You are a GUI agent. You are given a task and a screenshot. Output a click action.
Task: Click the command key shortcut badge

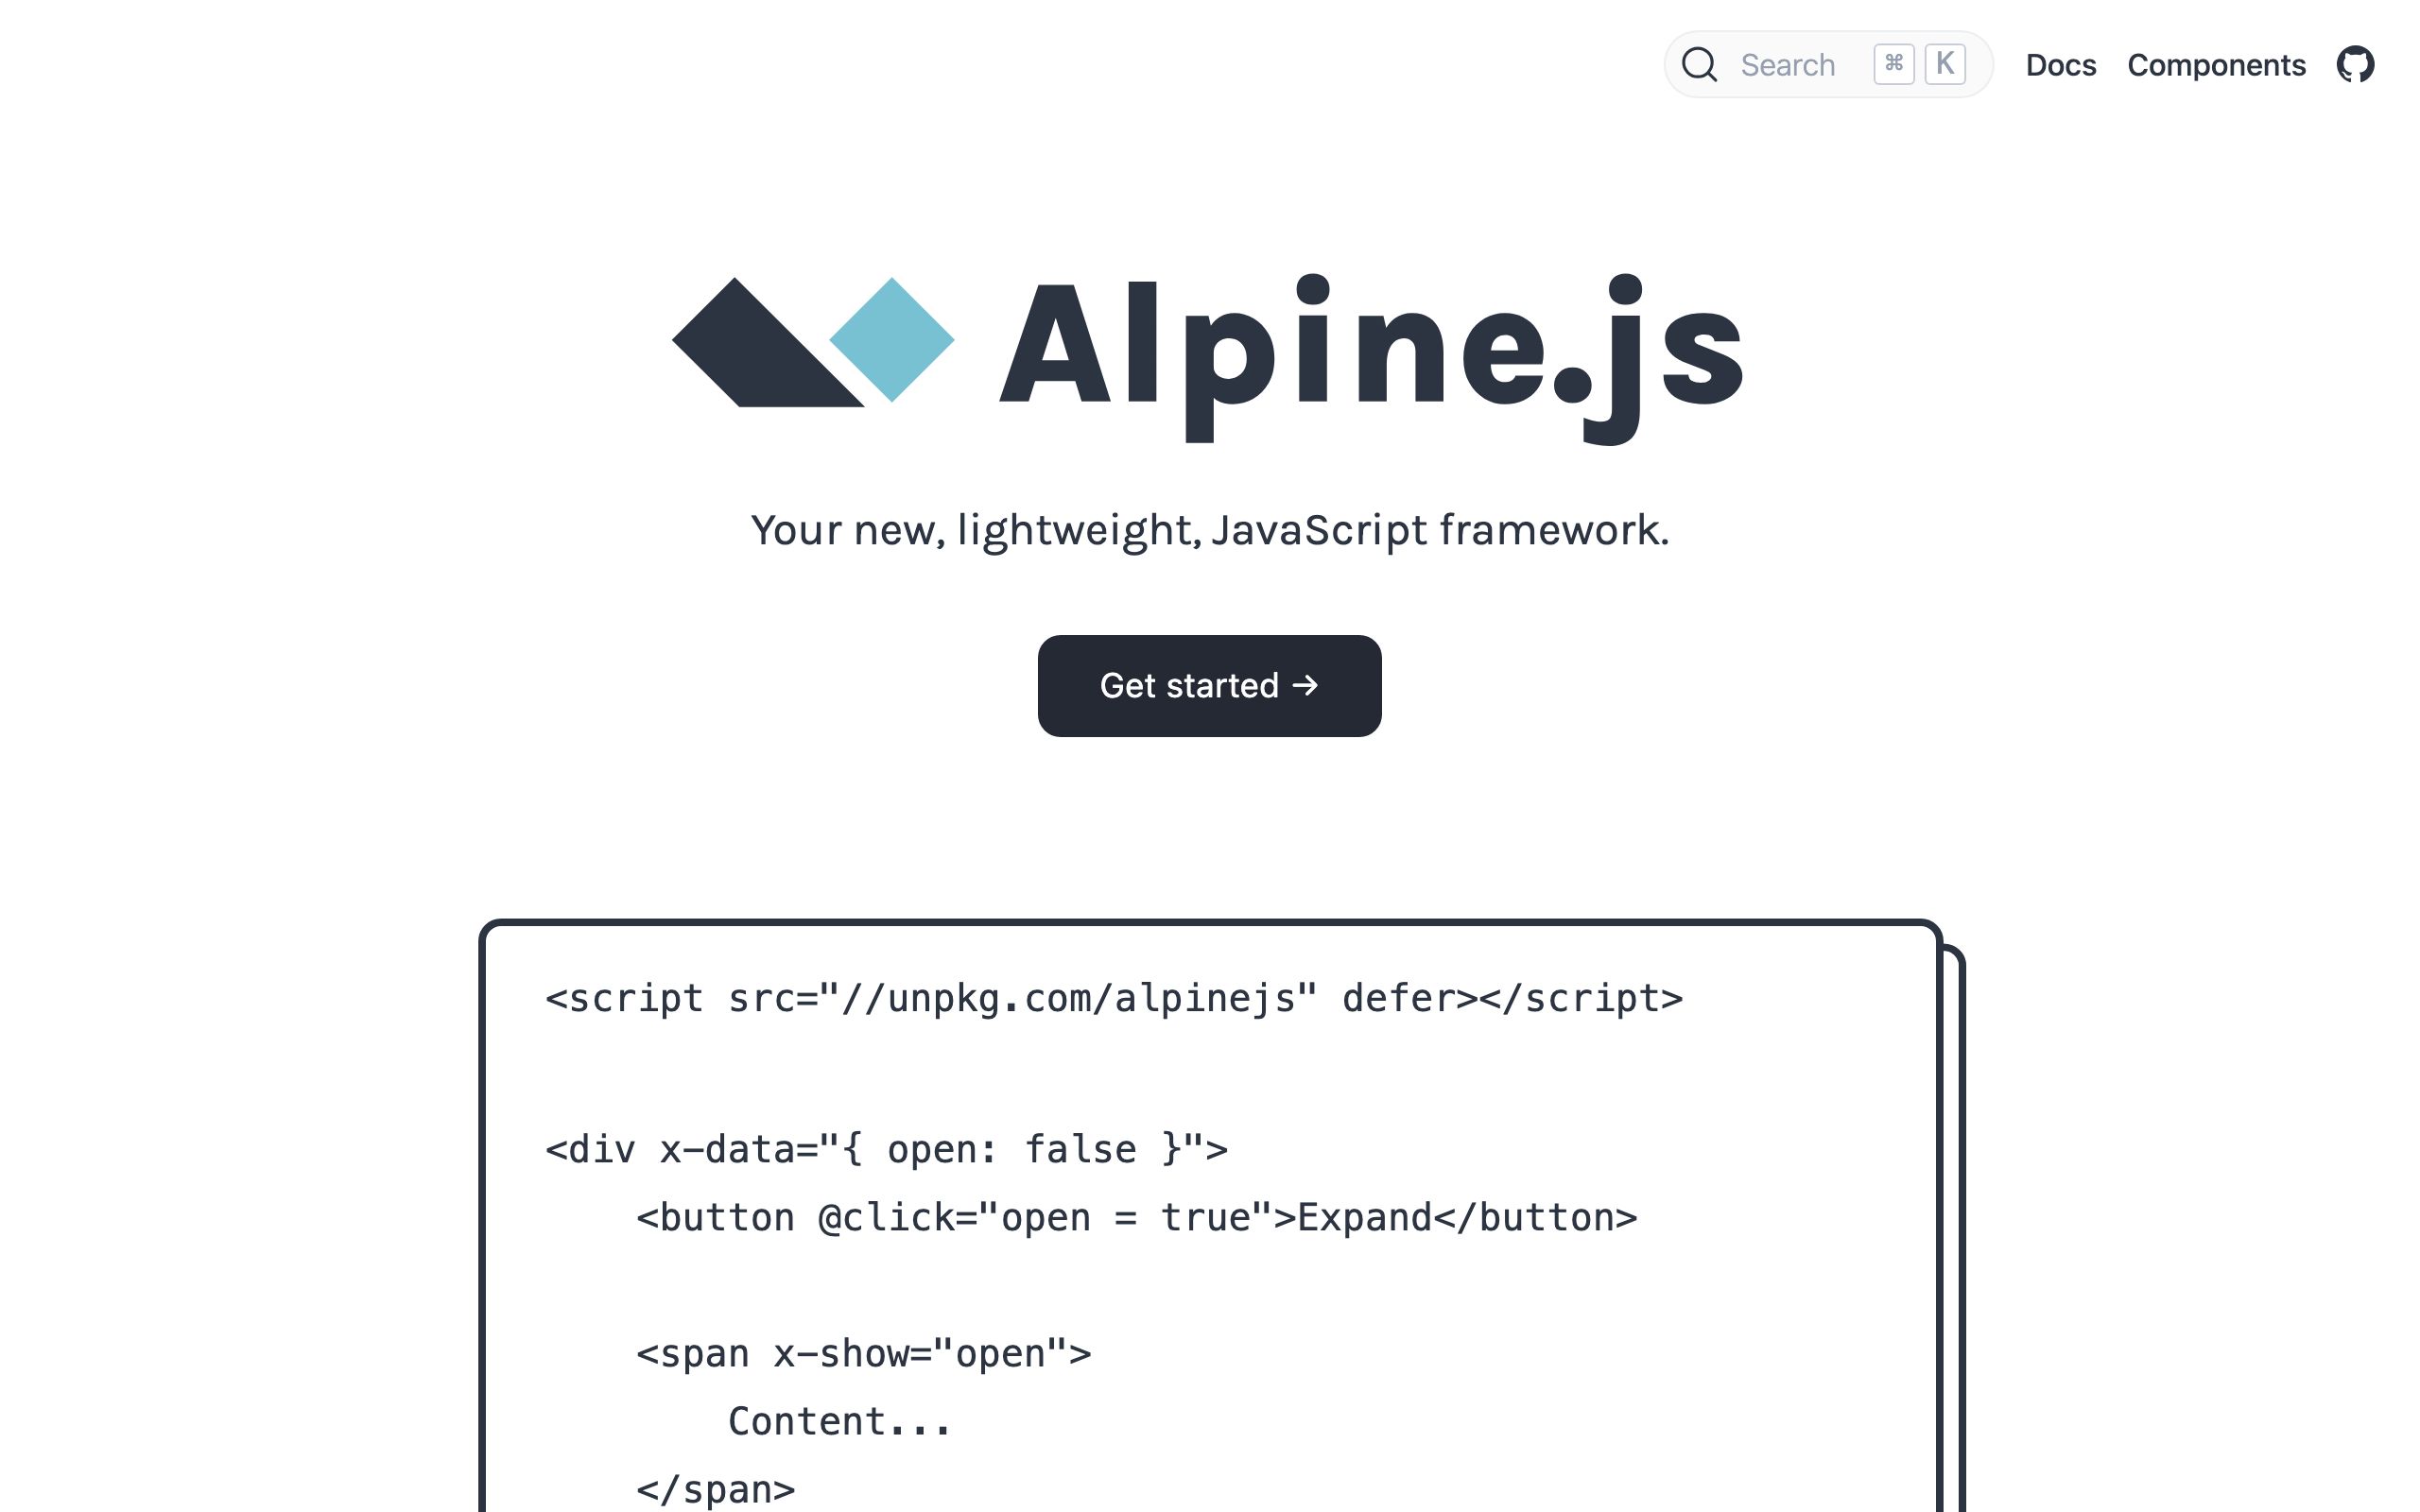(1894, 65)
